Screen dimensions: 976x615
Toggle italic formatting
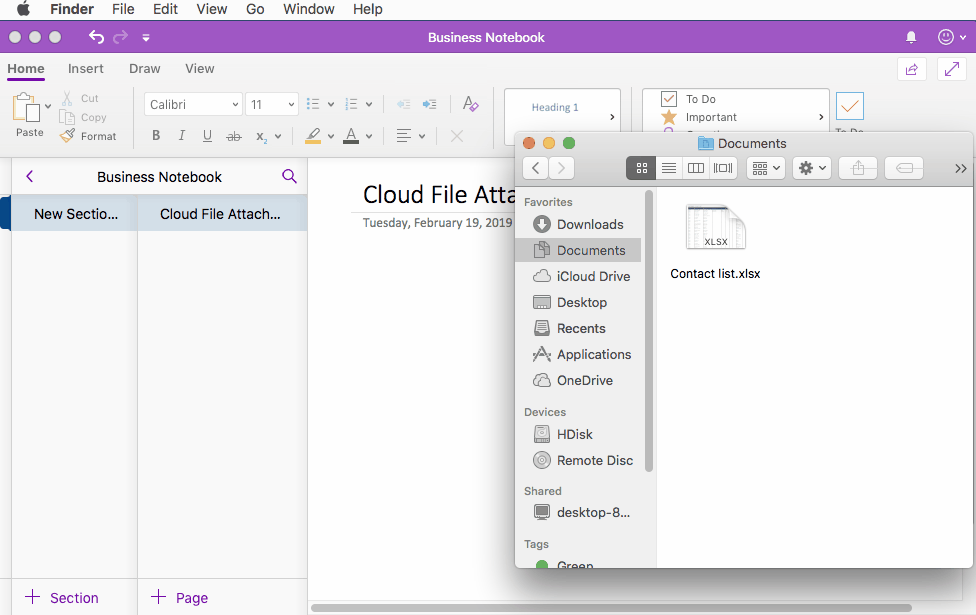coord(182,136)
